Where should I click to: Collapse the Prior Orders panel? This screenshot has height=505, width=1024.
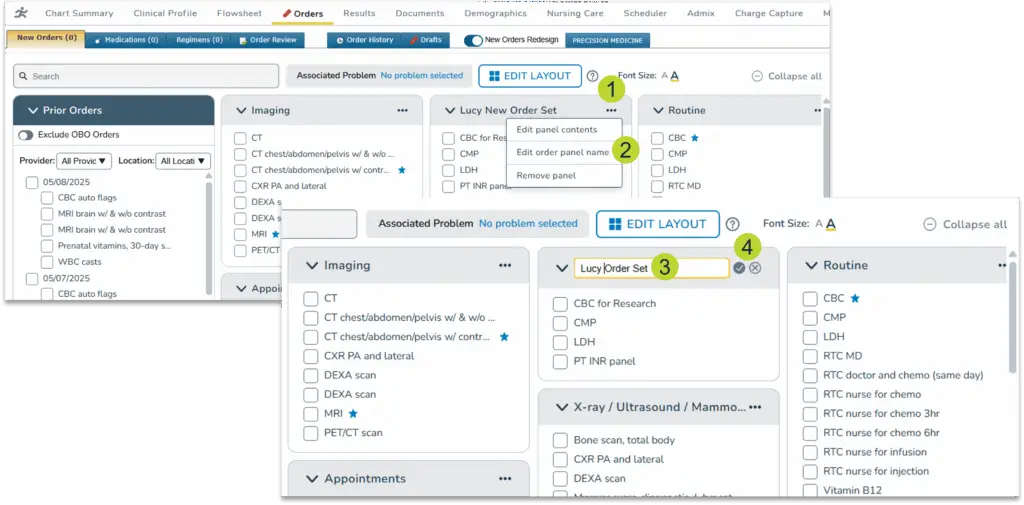32,111
